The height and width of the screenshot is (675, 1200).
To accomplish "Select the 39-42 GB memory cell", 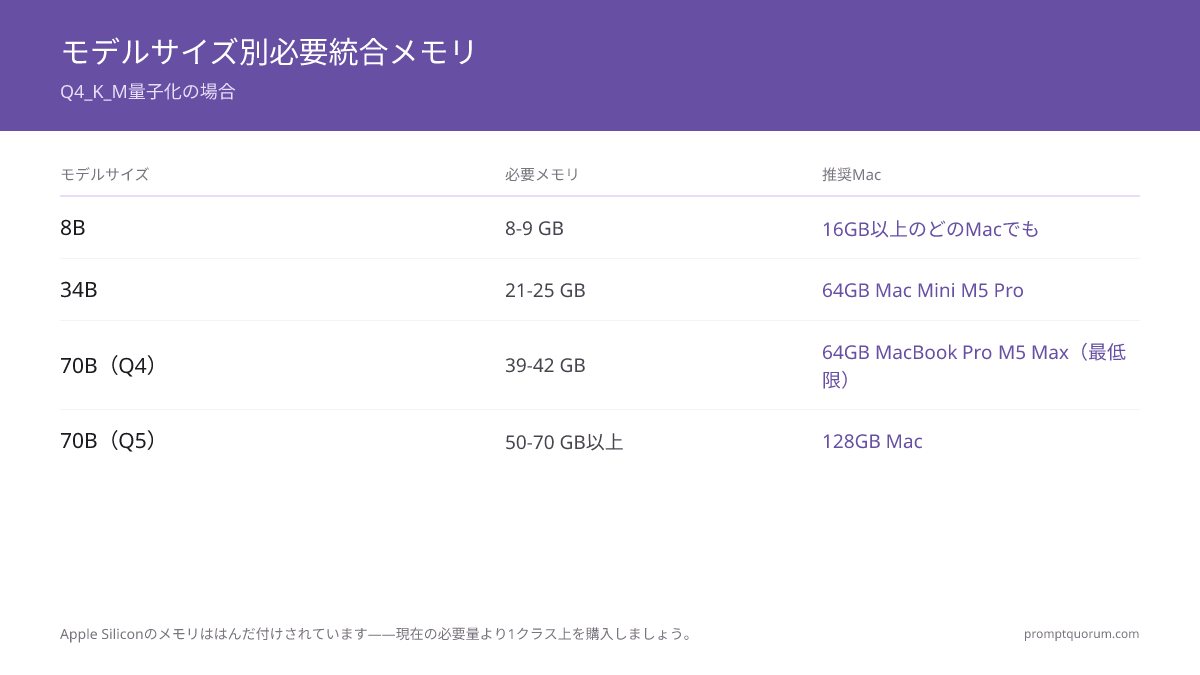I will pyautogui.click(x=545, y=365).
